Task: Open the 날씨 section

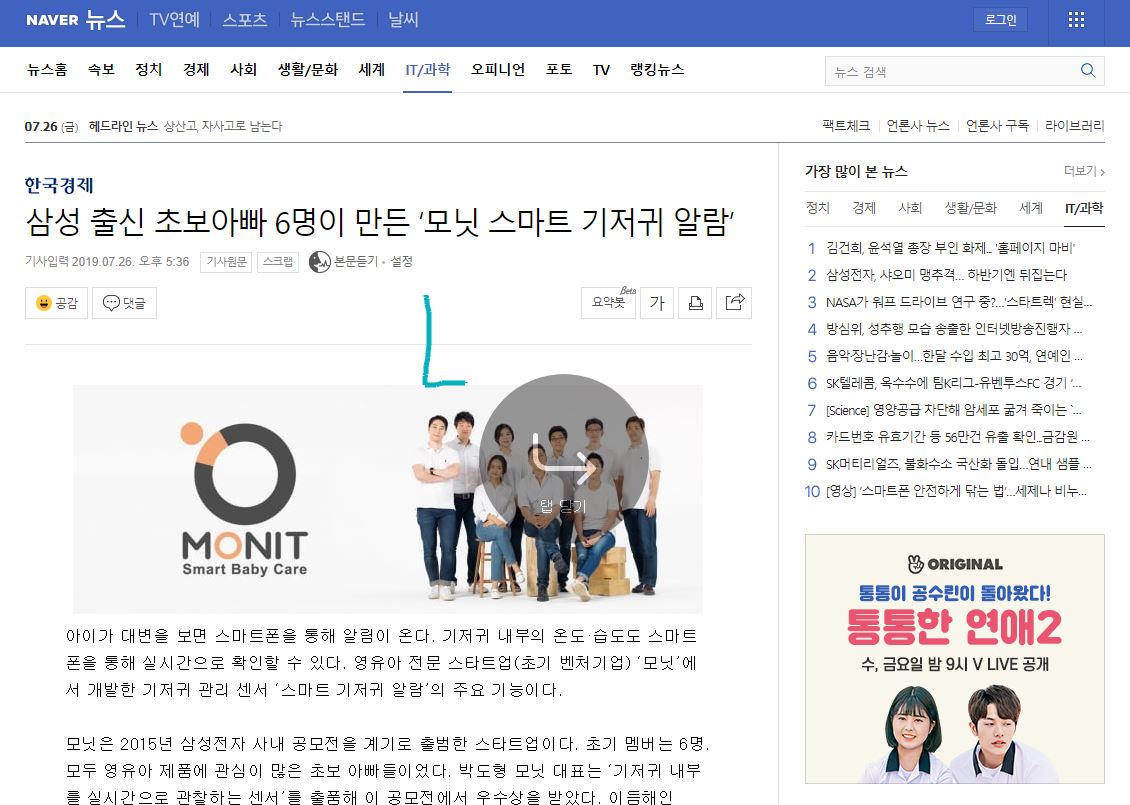Action: (x=404, y=19)
